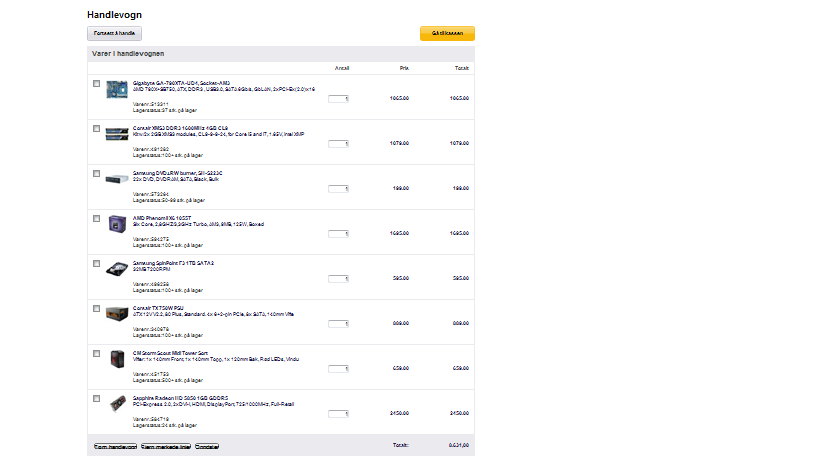This screenshot has height=460, width=819.
Task: Click the quantity field for Corsair XMS3 RAM
Action: (x=338, y=144)
